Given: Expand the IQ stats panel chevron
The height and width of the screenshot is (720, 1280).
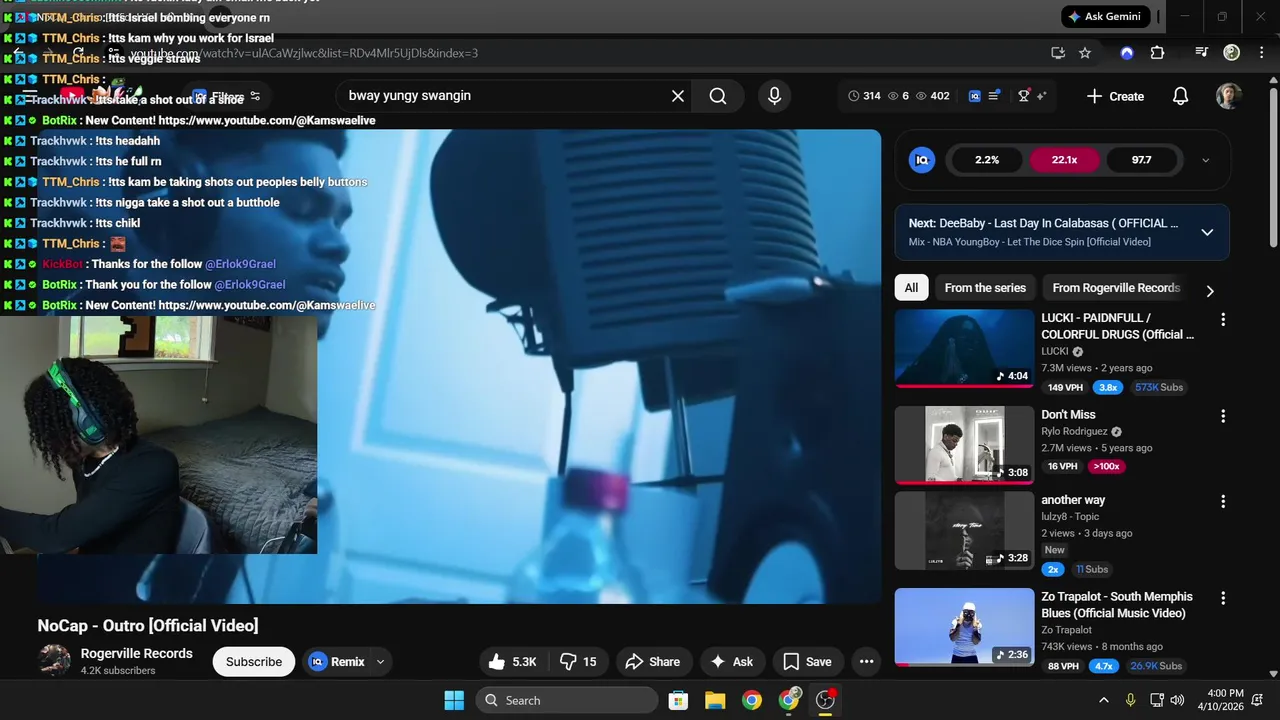Looking at the screenshot, I should pyautogui.click(x=1205, y=160).
